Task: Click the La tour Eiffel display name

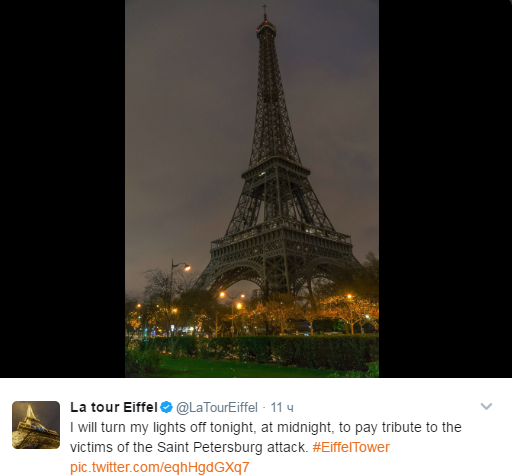Action: (x=114, y=407)
